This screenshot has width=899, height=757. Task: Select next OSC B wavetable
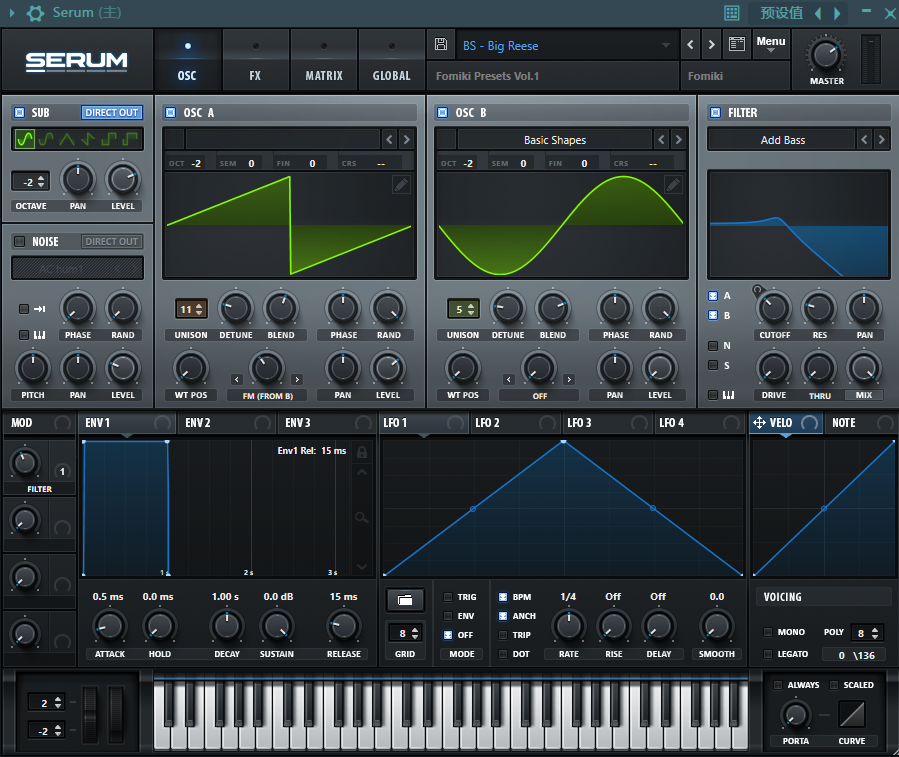click(678, 139)
